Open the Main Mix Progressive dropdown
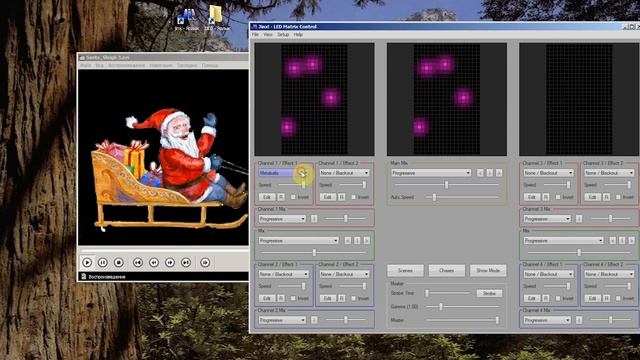The width and height of the screenshot is (640, 360). pyautogui.click(x=431, y=173)
